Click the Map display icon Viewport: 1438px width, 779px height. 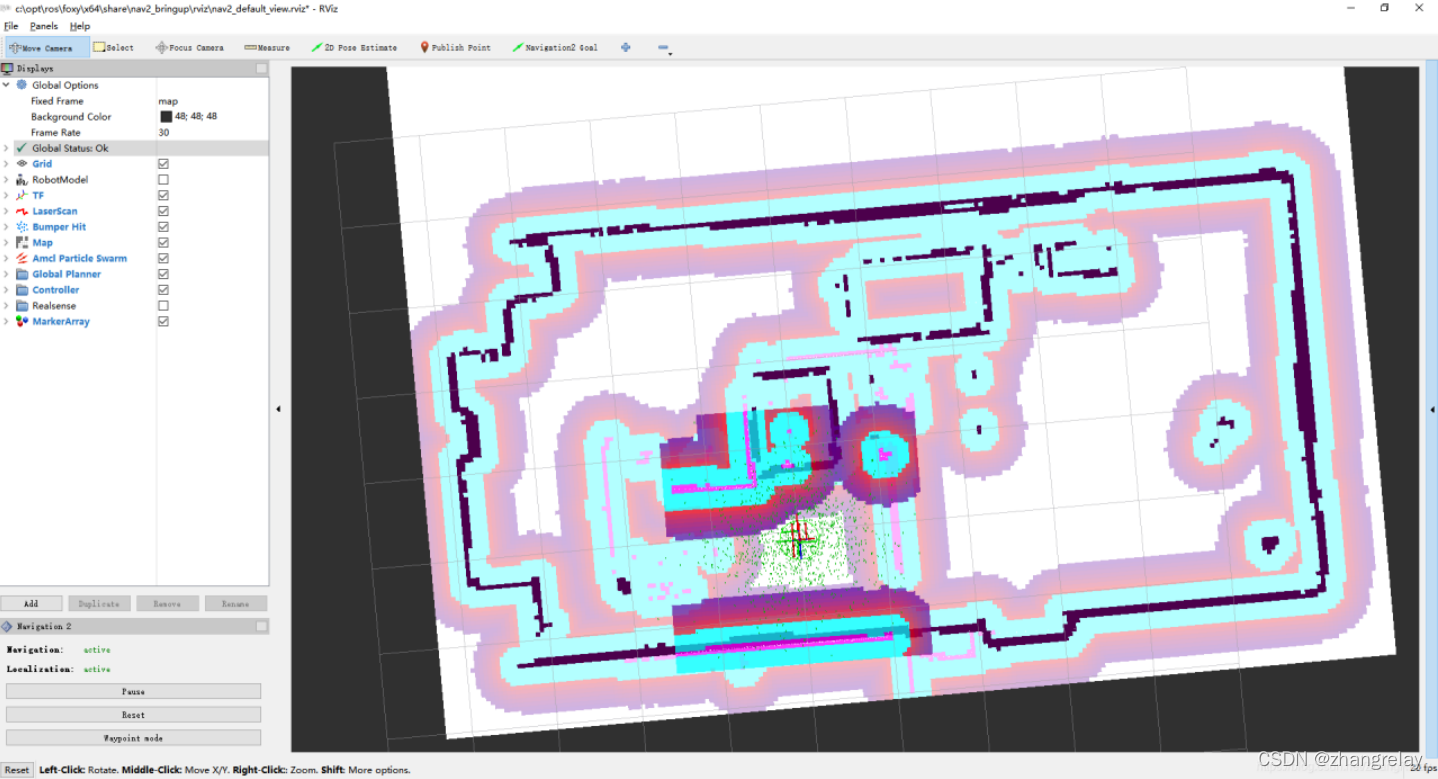pos(22,243)
